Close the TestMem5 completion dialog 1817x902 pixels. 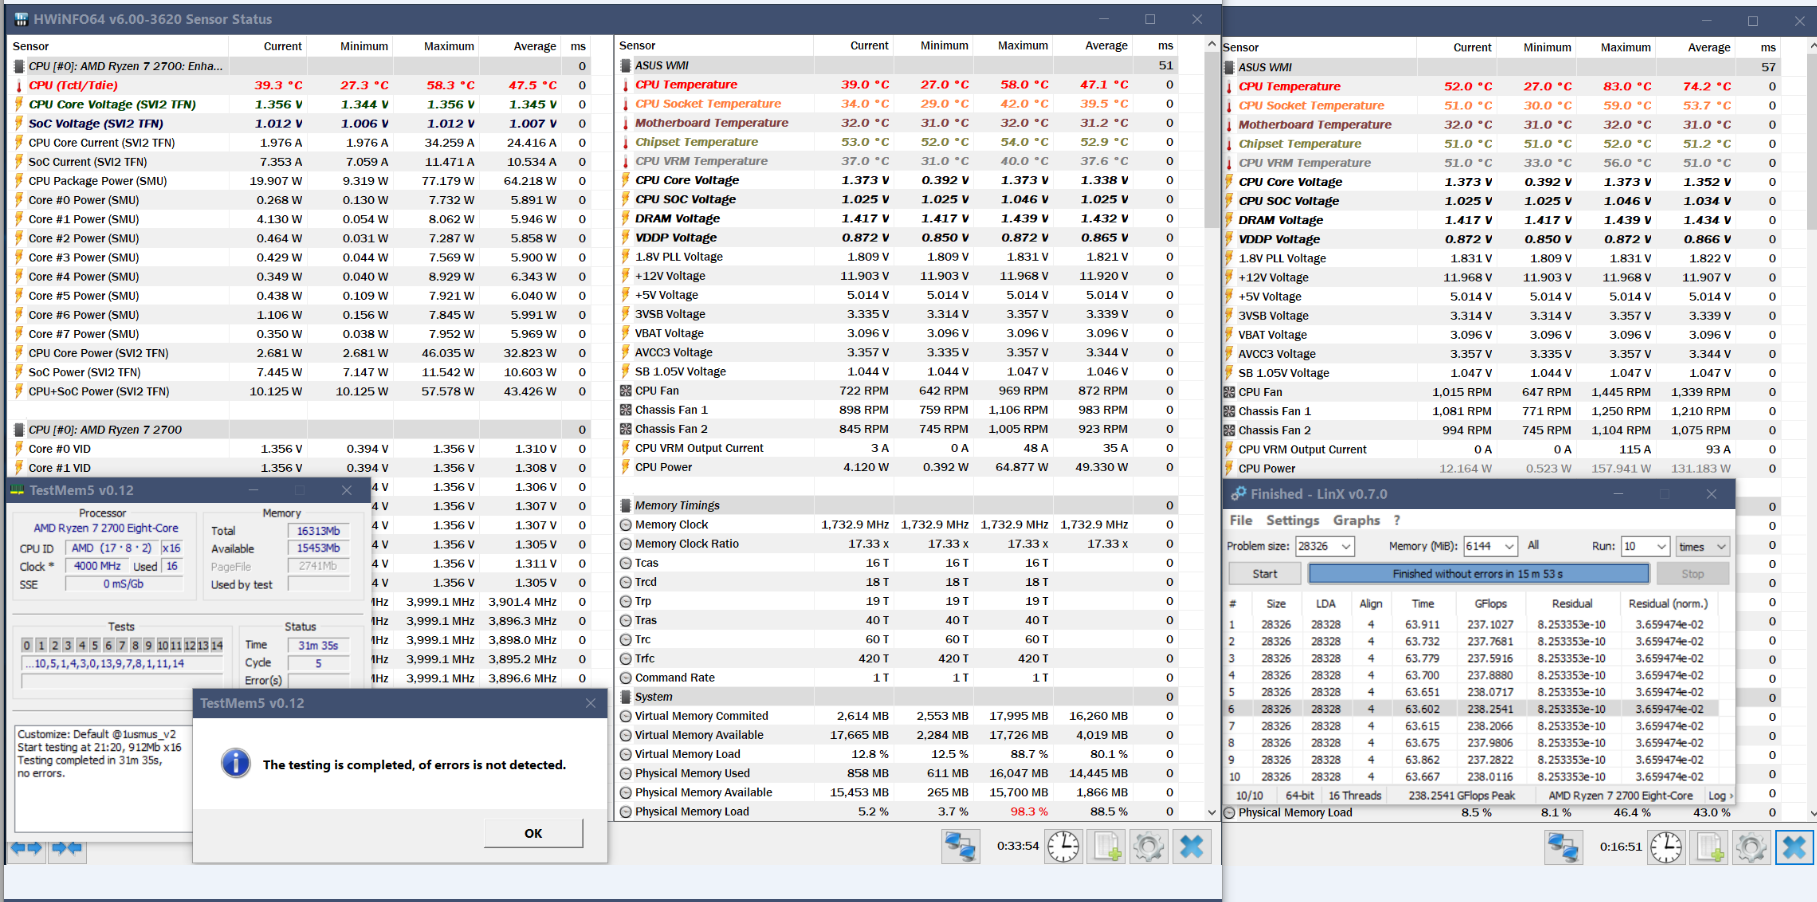tap(590, 703)
